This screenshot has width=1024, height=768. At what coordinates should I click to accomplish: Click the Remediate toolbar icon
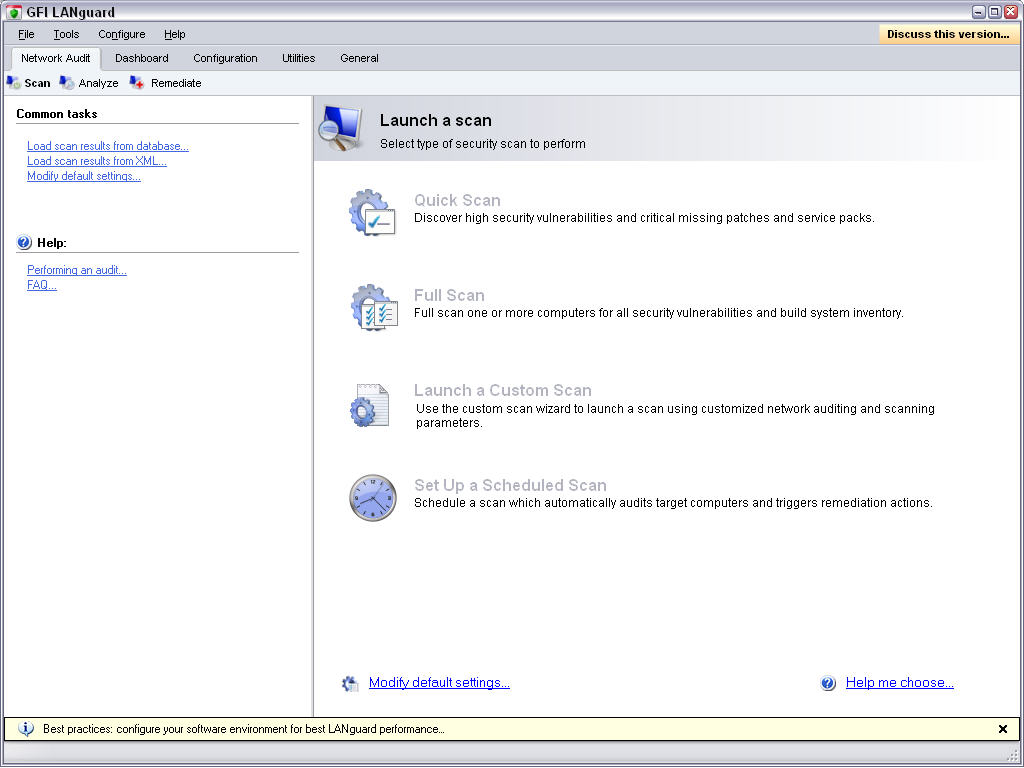click(x=136, y=83)
